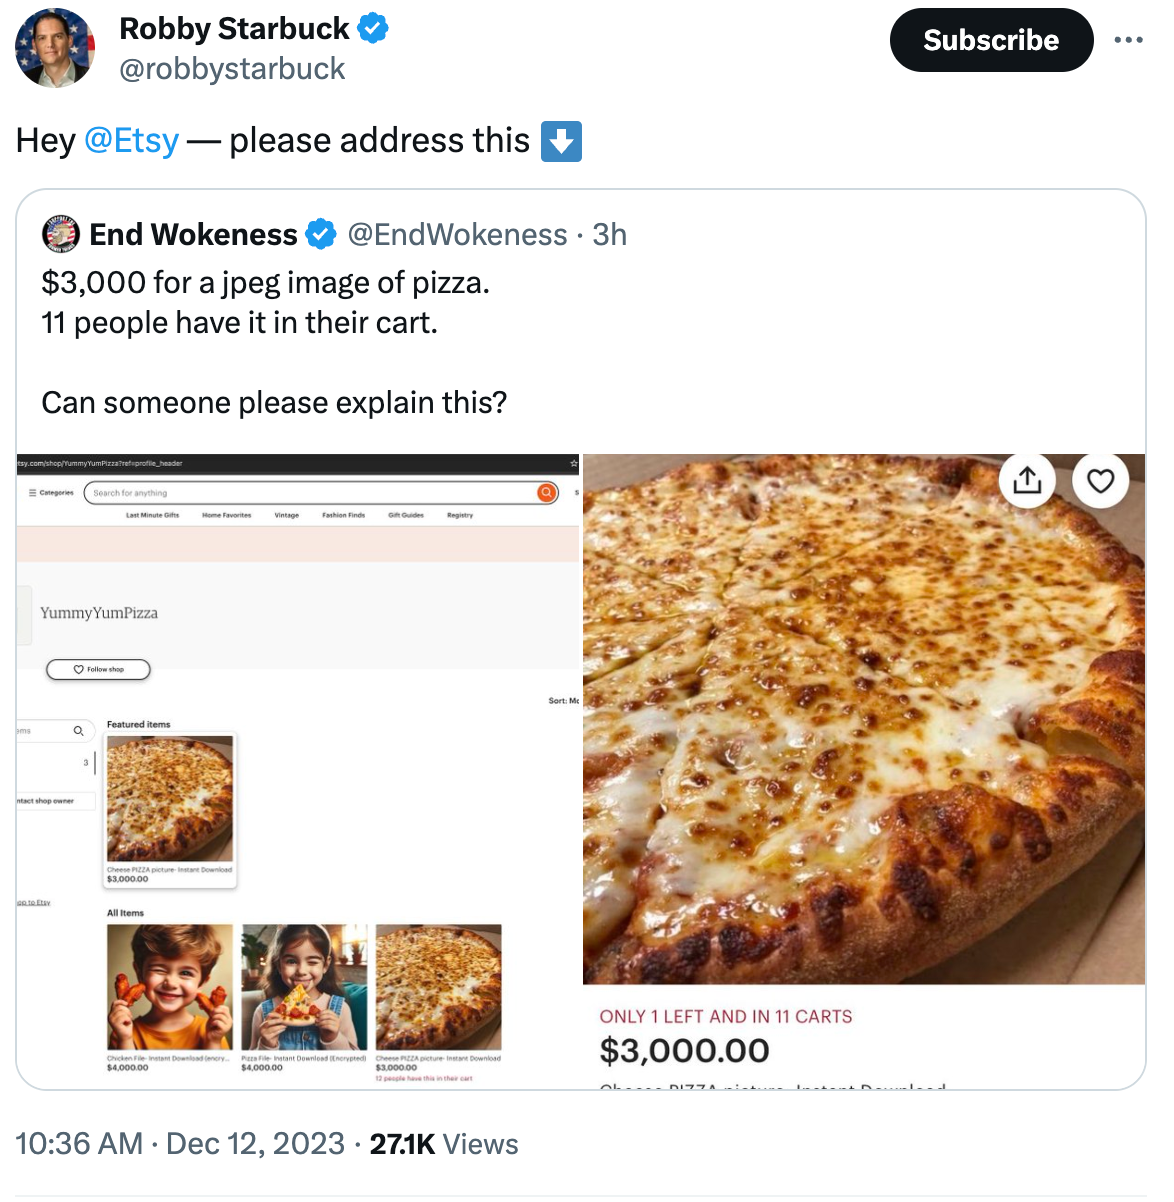The height and width of the screenshot is (1202, 1174).
Task: Click the End Wokeness display name
Action: [193, 235]
